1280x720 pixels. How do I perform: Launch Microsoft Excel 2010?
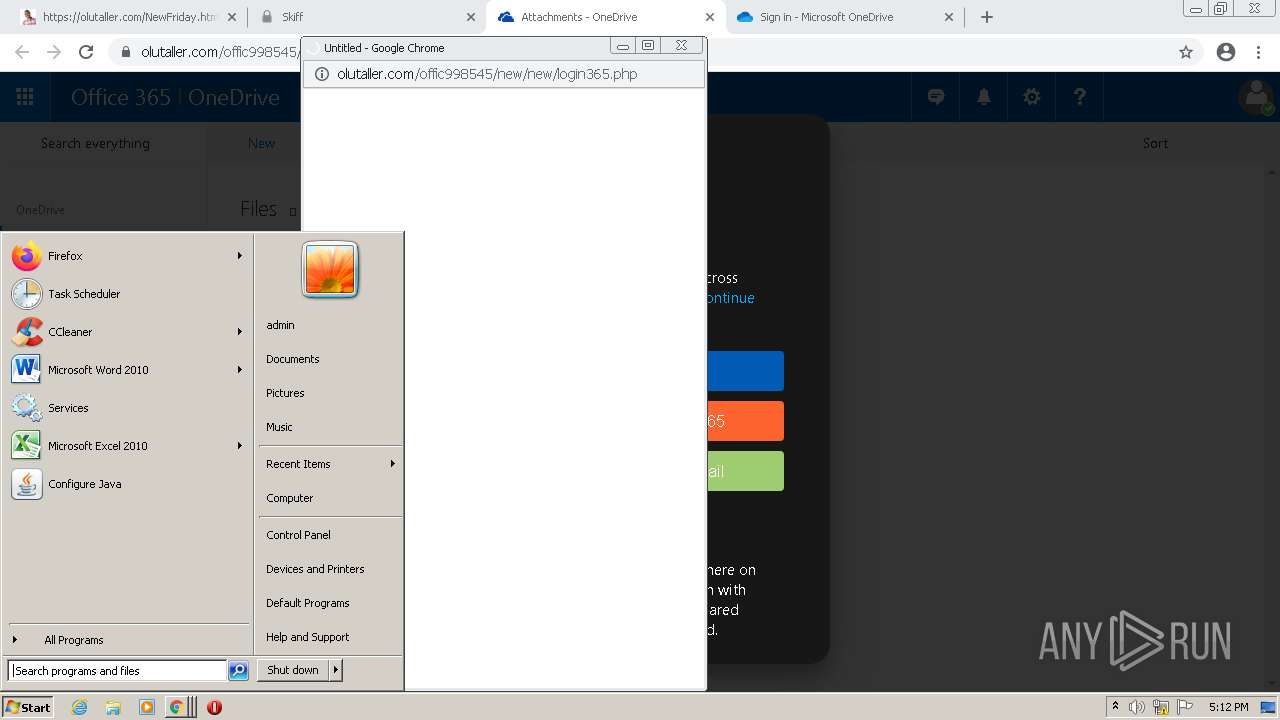point(127,446)
